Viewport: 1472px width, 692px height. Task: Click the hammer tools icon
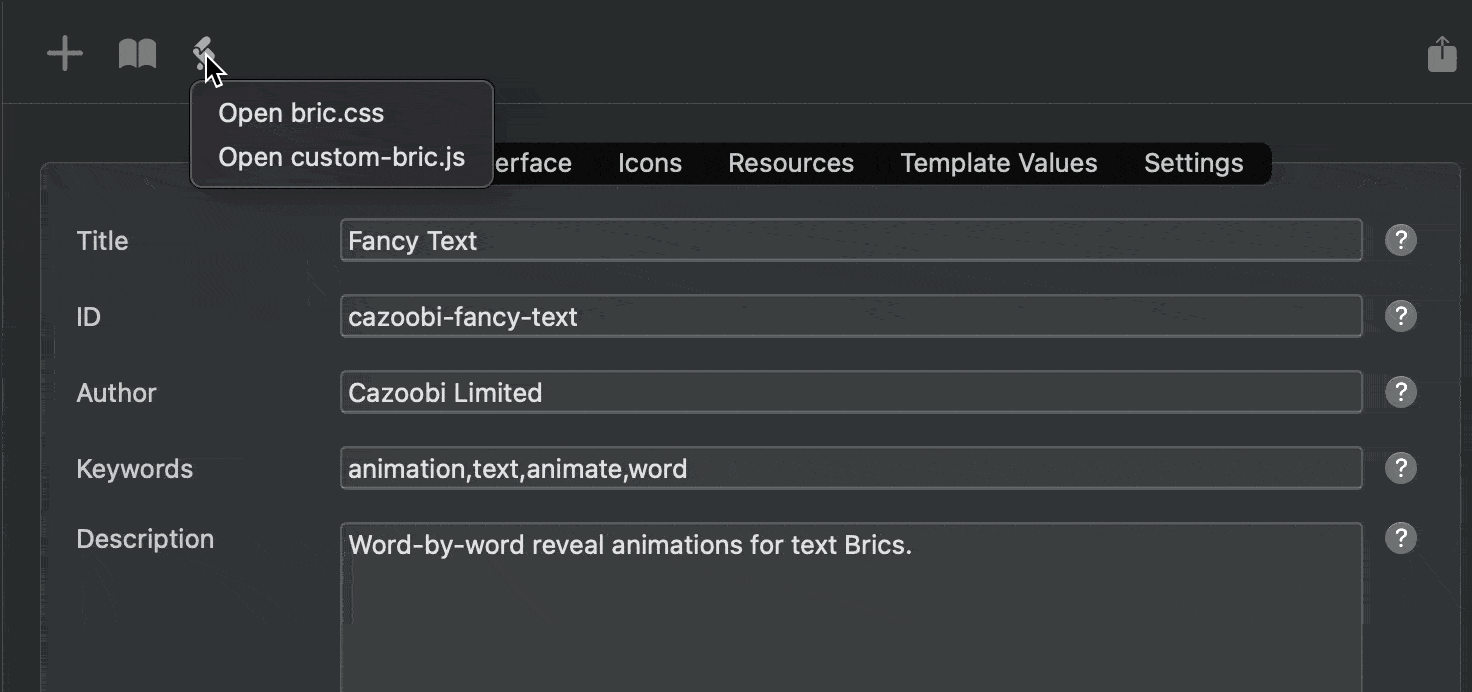[204, 52]
